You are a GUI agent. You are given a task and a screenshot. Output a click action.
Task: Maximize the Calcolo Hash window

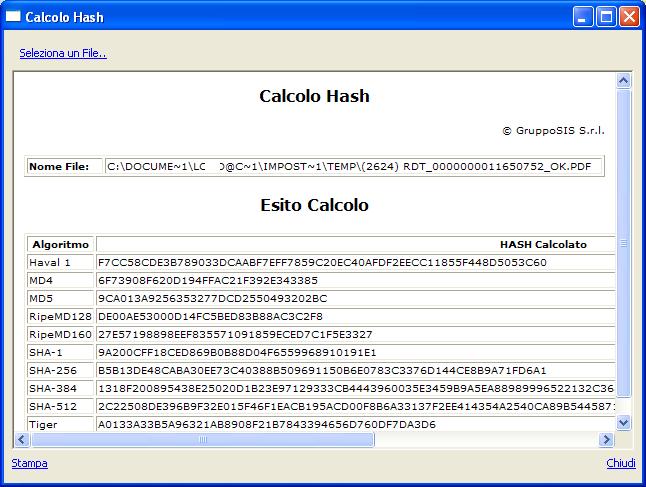point(606,17)
